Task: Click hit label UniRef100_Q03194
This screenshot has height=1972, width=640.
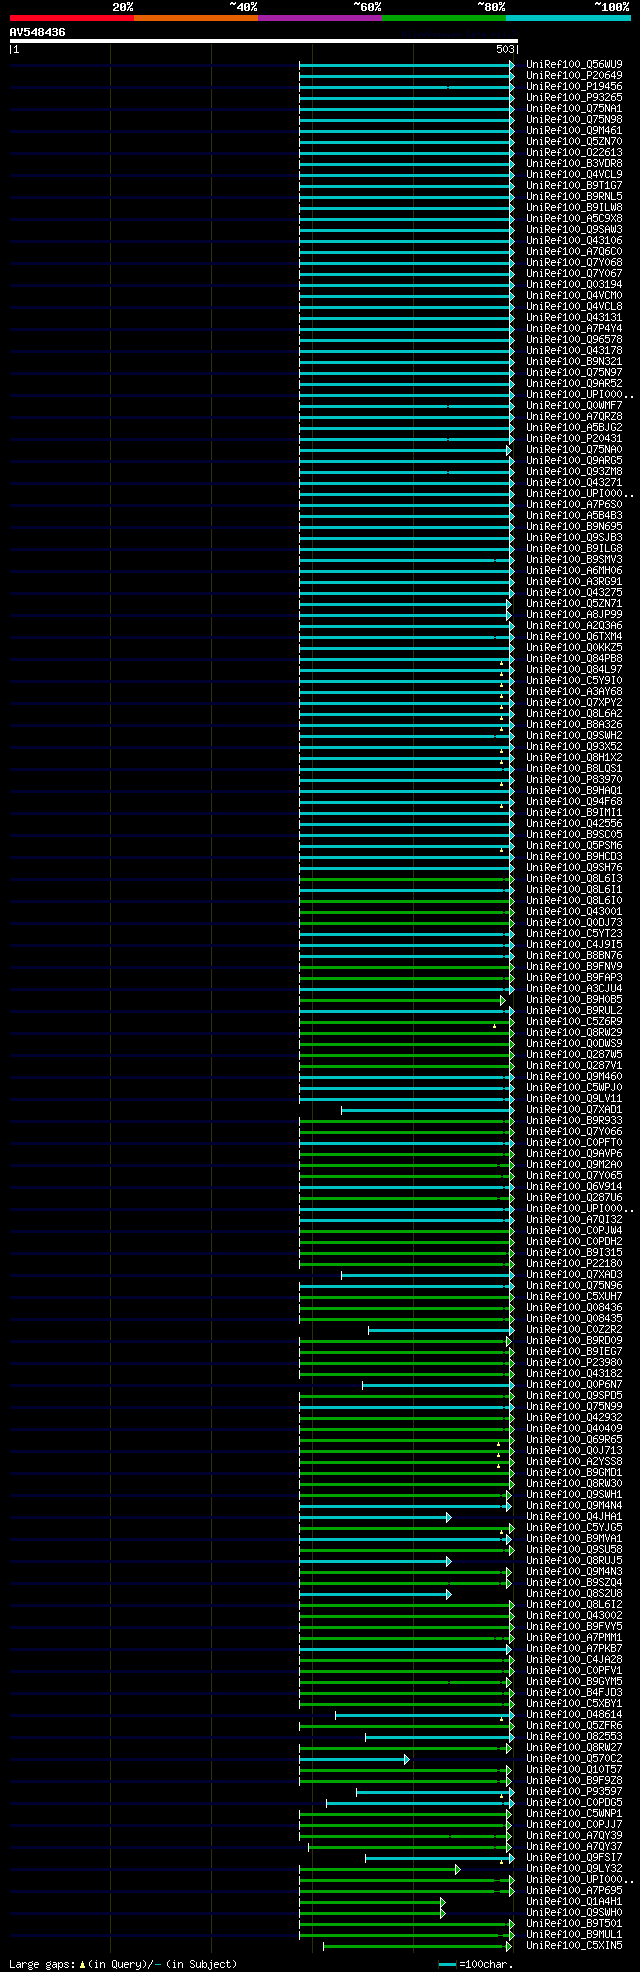Action: [x=574, y=284]
